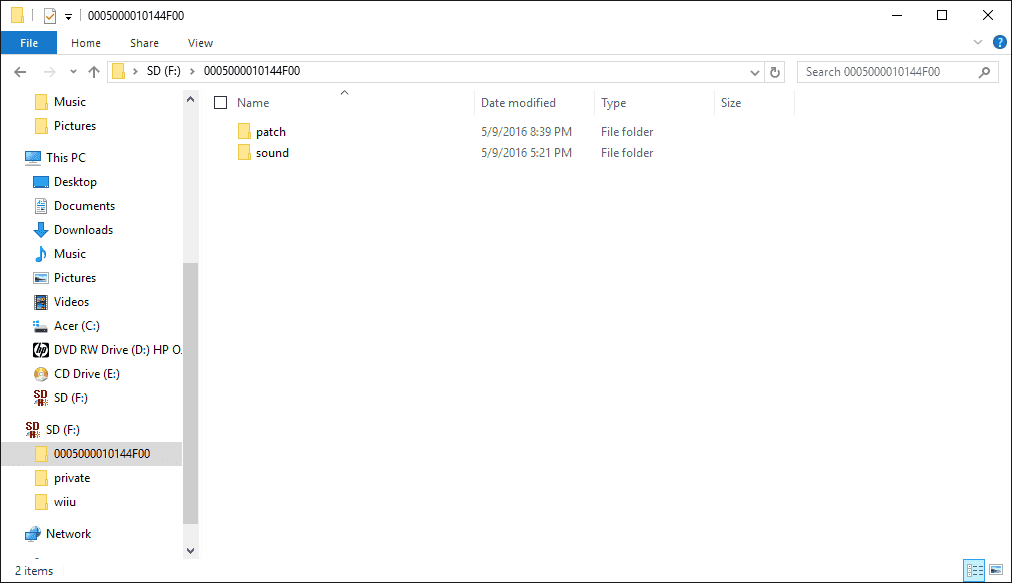Expand chevron before SD (F:) in path
This screenshot has width=1012, height=583.
135,71
